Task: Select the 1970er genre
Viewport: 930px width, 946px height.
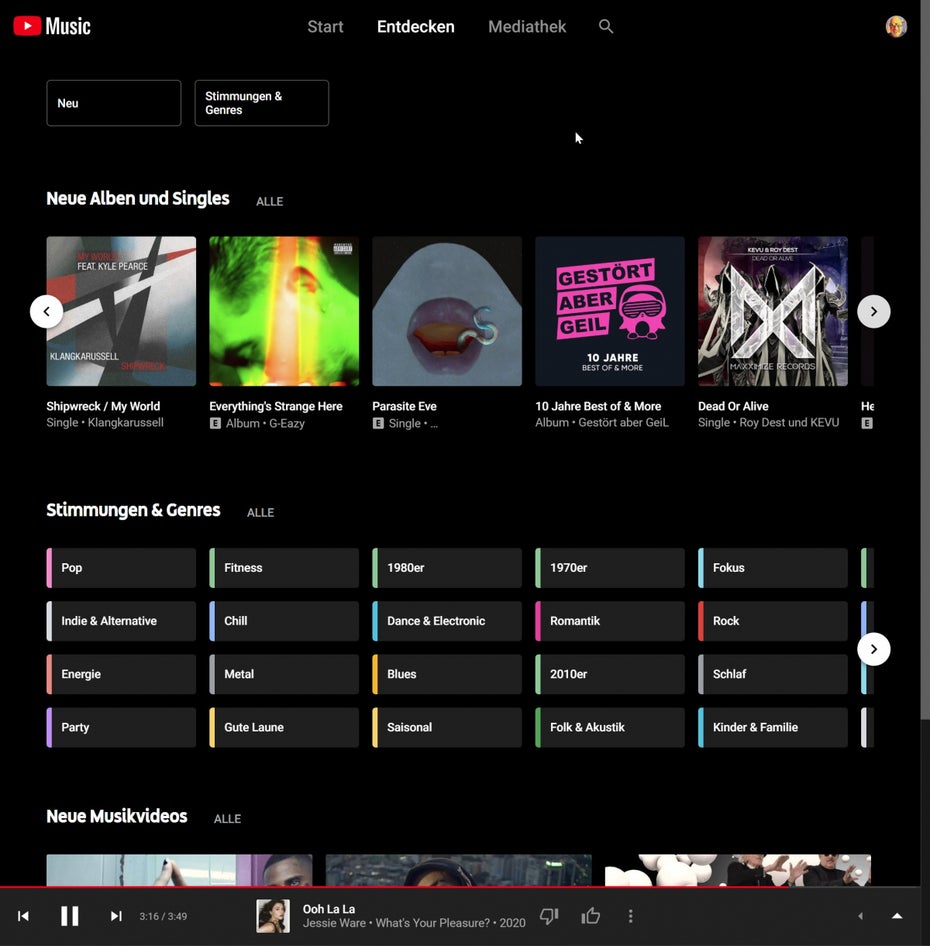Action: click(x=610, y=568)
